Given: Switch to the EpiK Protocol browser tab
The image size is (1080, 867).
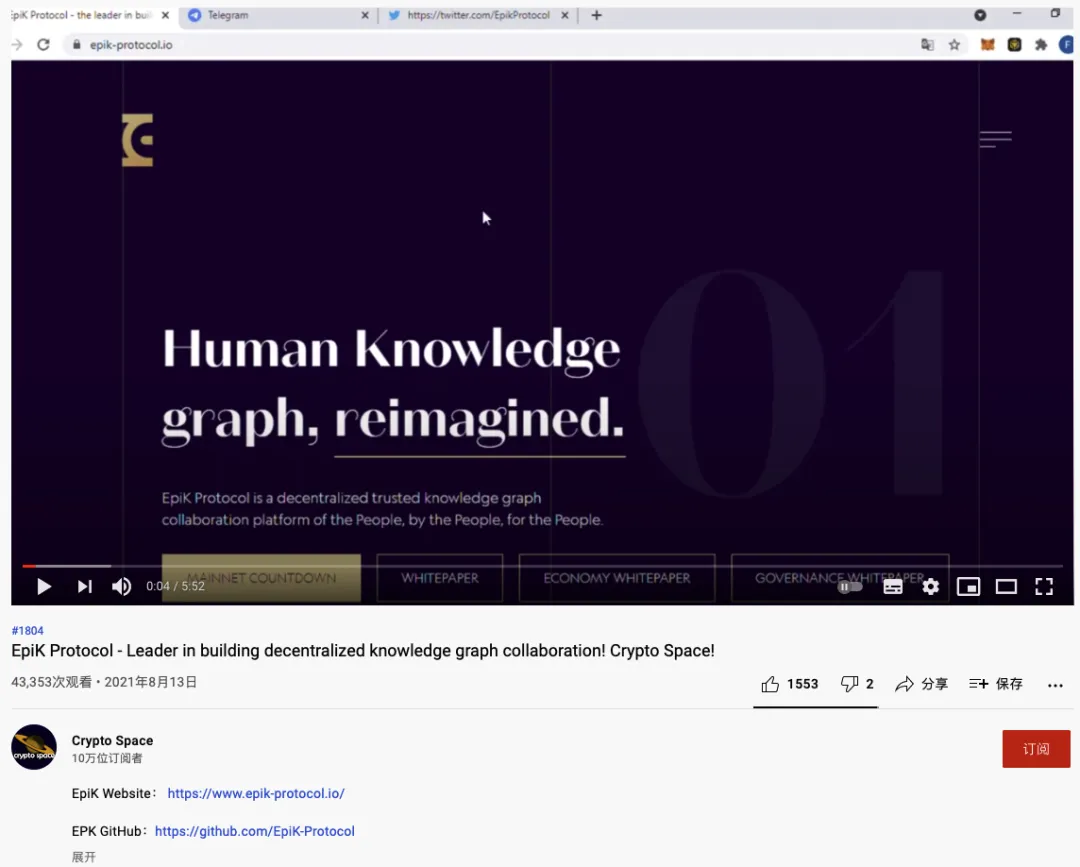Looking at the screenshot, I should tap(81, 15).
